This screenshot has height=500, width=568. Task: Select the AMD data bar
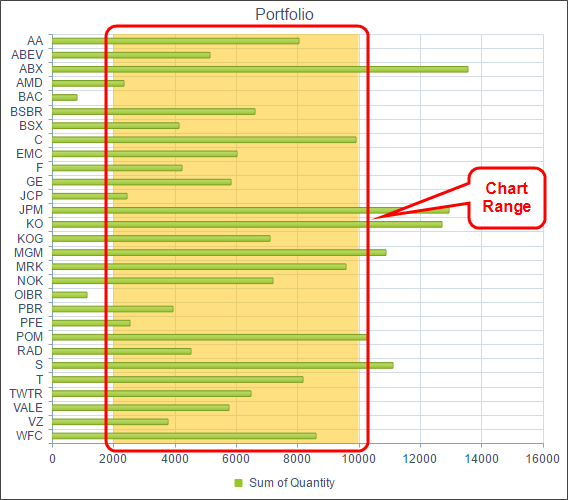(x=88, y=83)
